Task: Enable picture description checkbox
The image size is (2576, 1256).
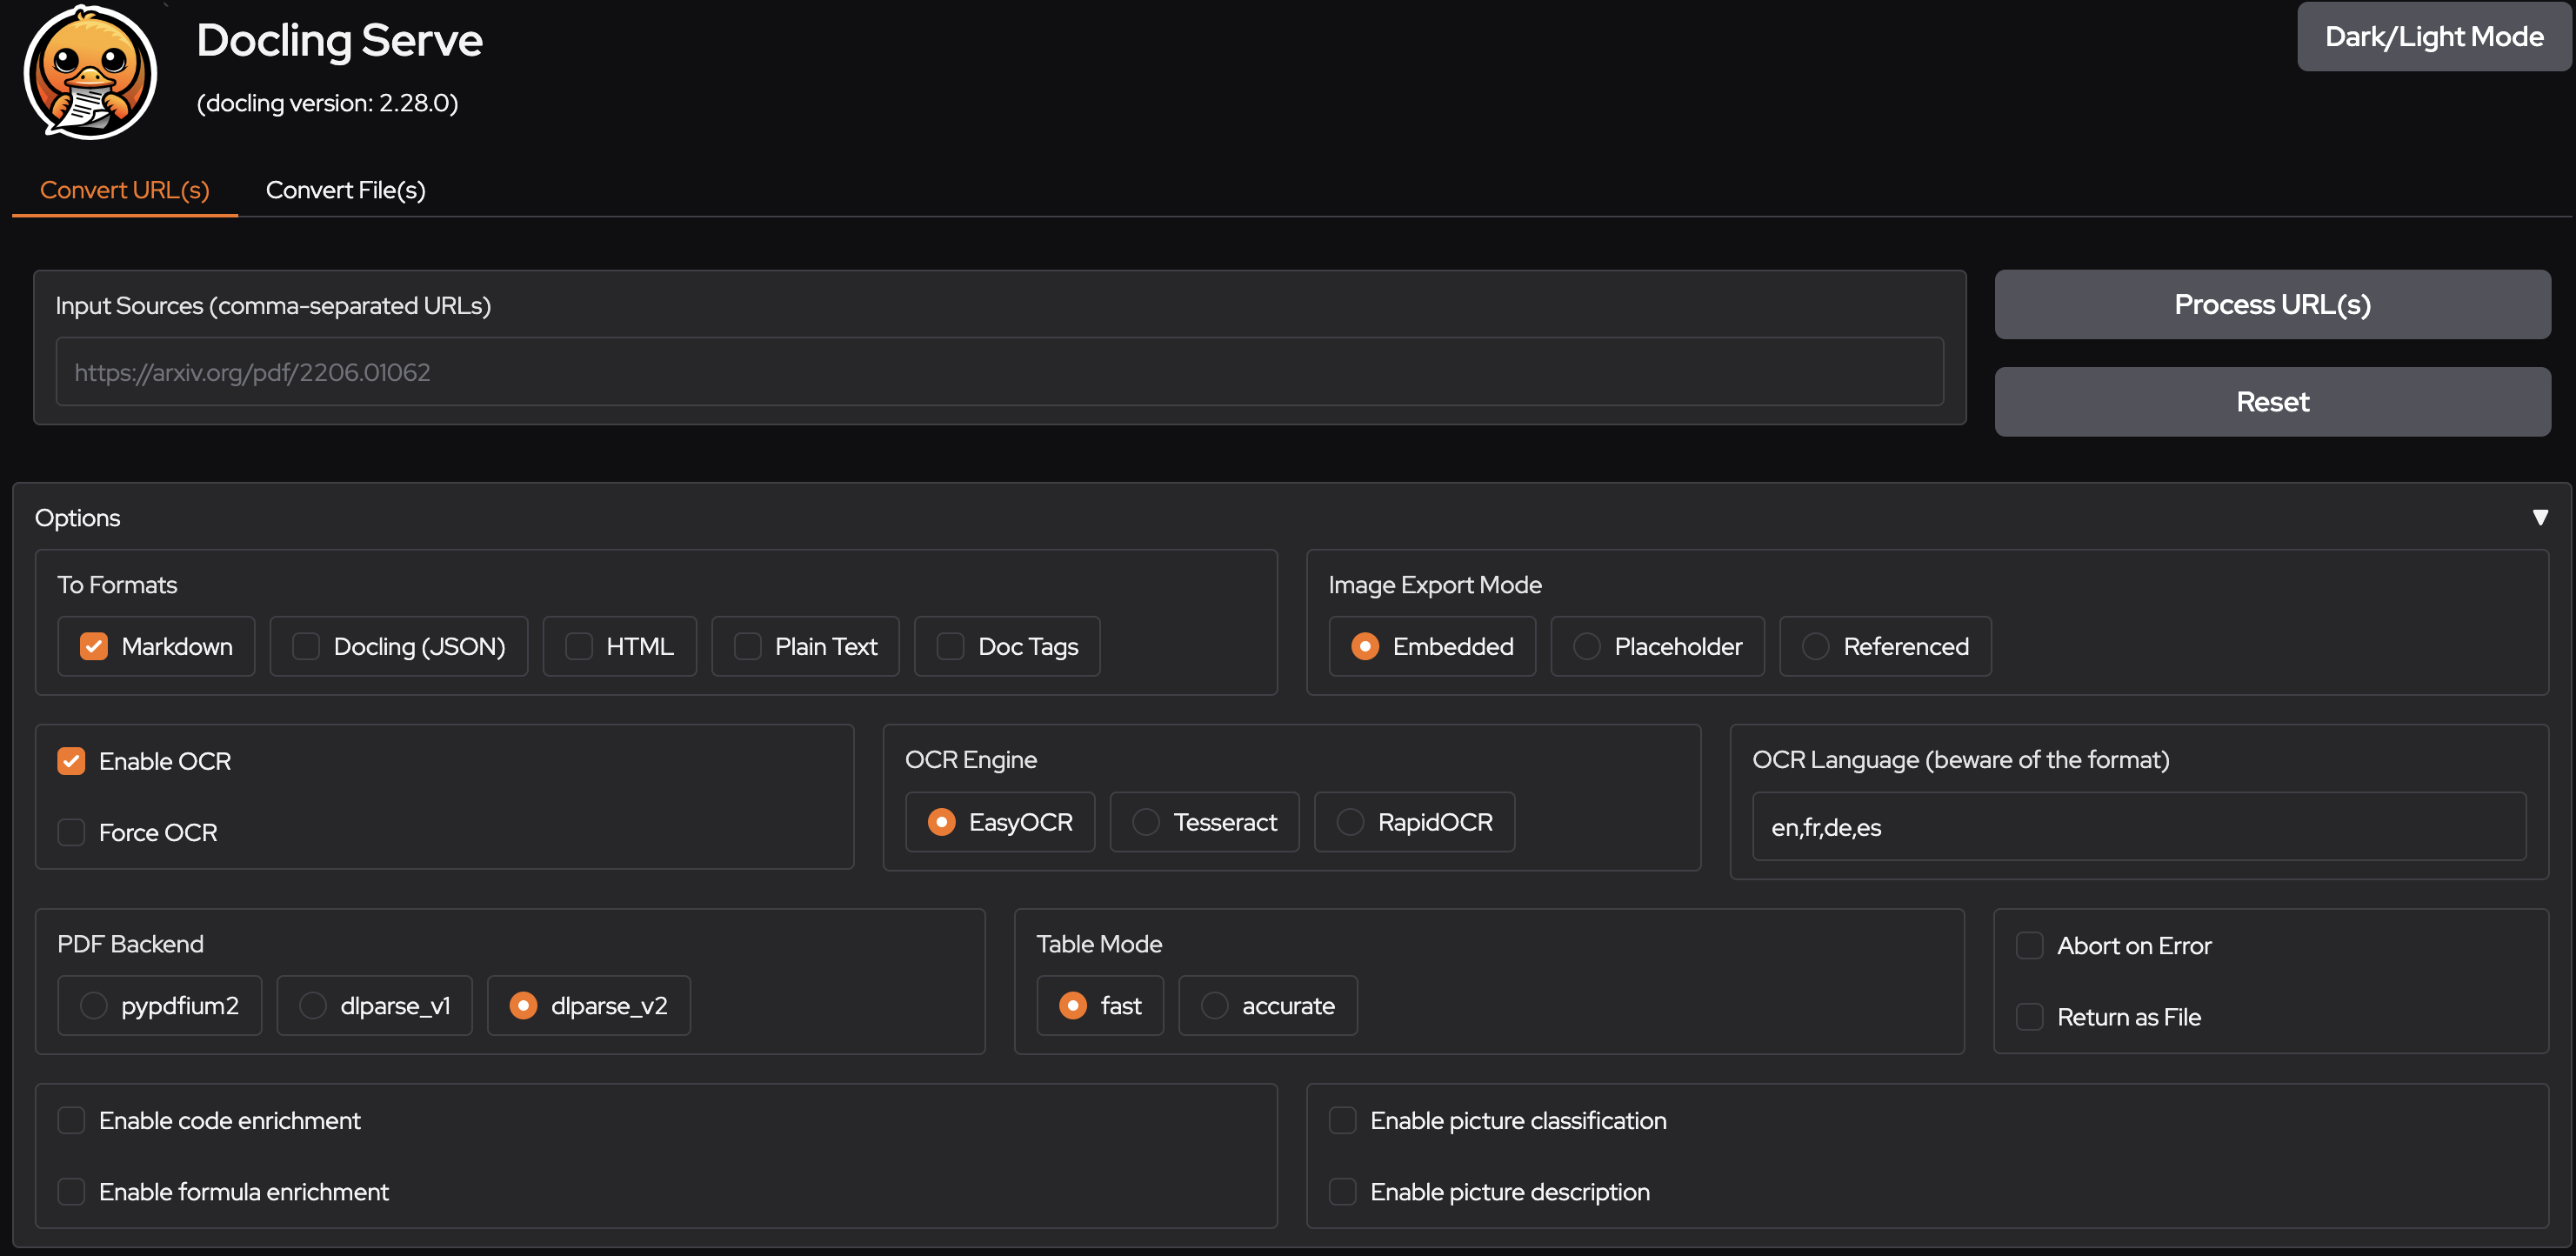Action: pyautogui.click(x=1342, y=1191)
